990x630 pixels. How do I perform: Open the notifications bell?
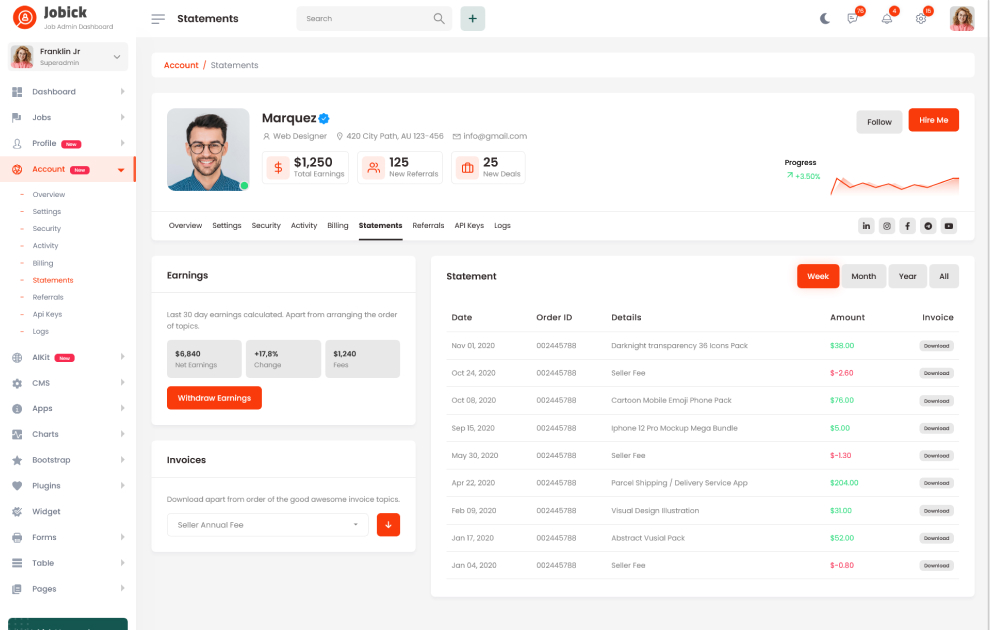coord(886,18)
